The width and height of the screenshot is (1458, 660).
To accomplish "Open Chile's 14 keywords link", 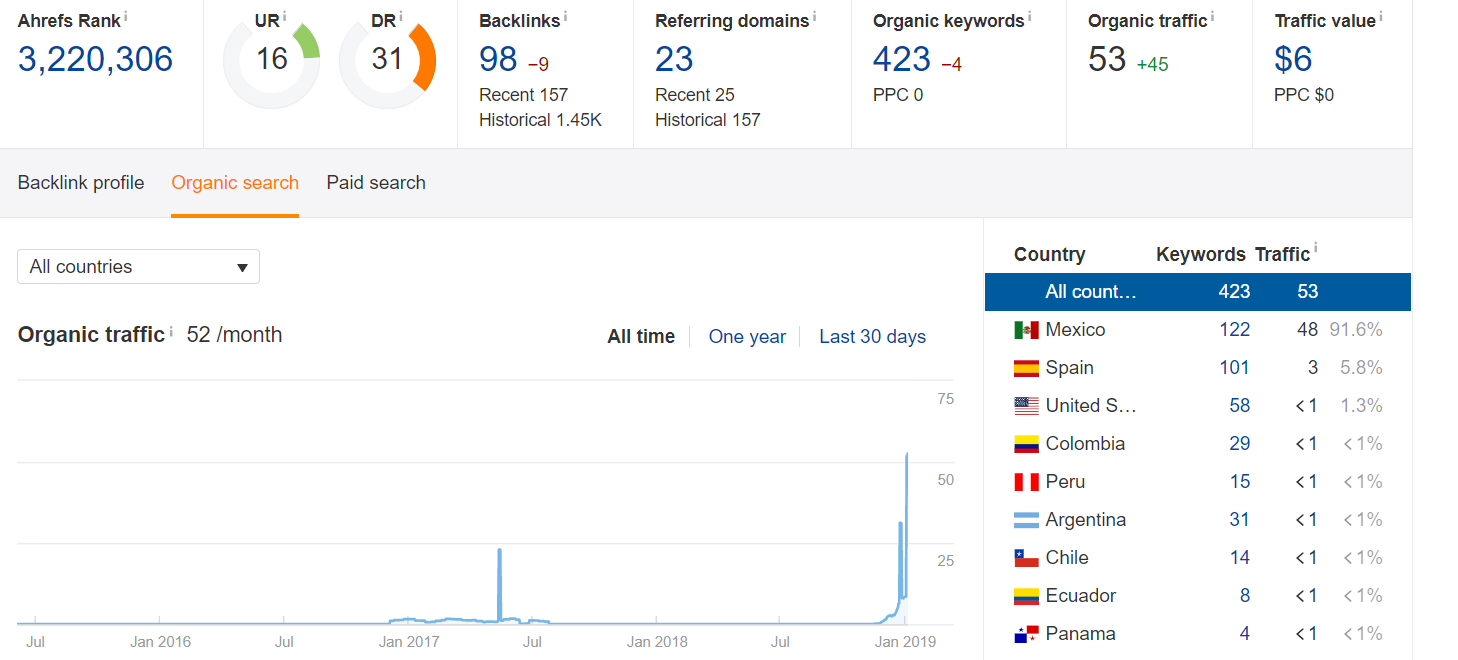I will [1240, 558].
